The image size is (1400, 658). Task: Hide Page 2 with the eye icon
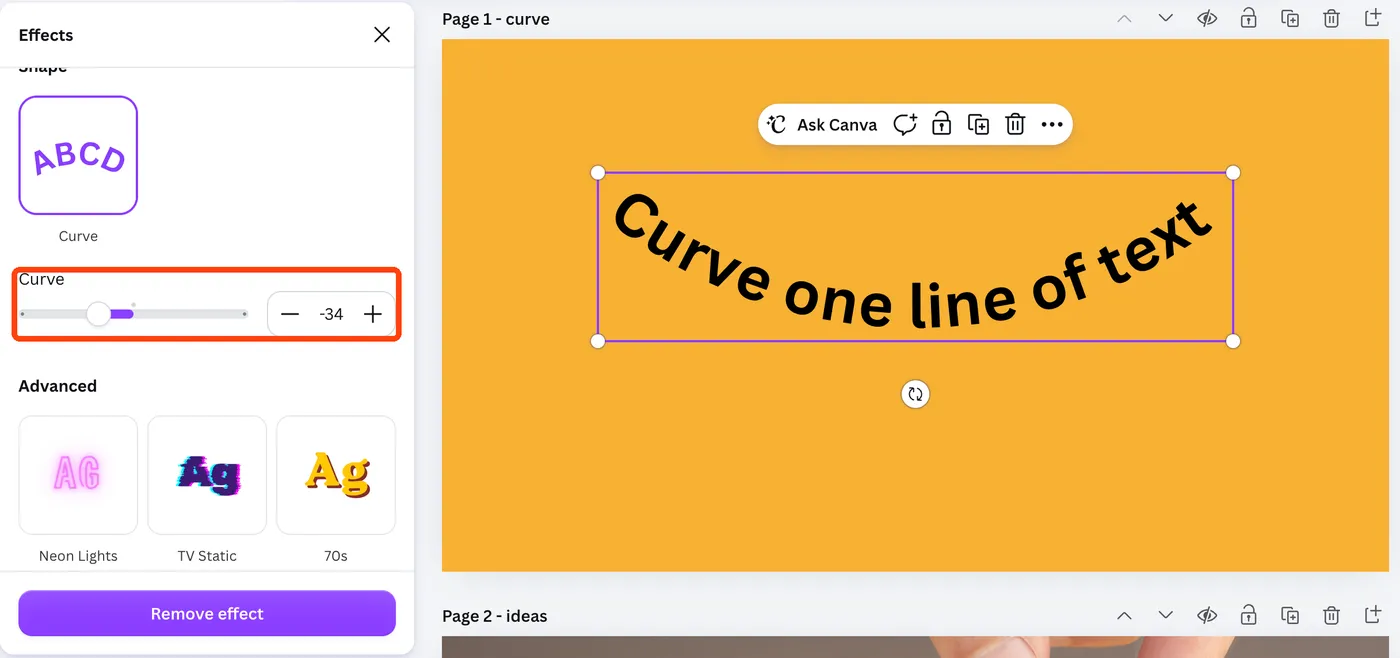tap(1207, 615)
